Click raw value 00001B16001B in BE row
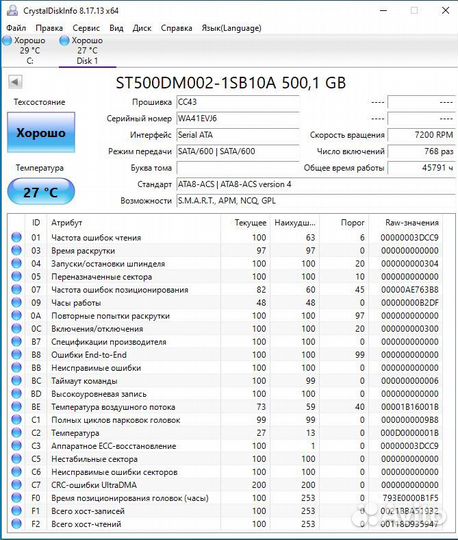 coord(410,407)
